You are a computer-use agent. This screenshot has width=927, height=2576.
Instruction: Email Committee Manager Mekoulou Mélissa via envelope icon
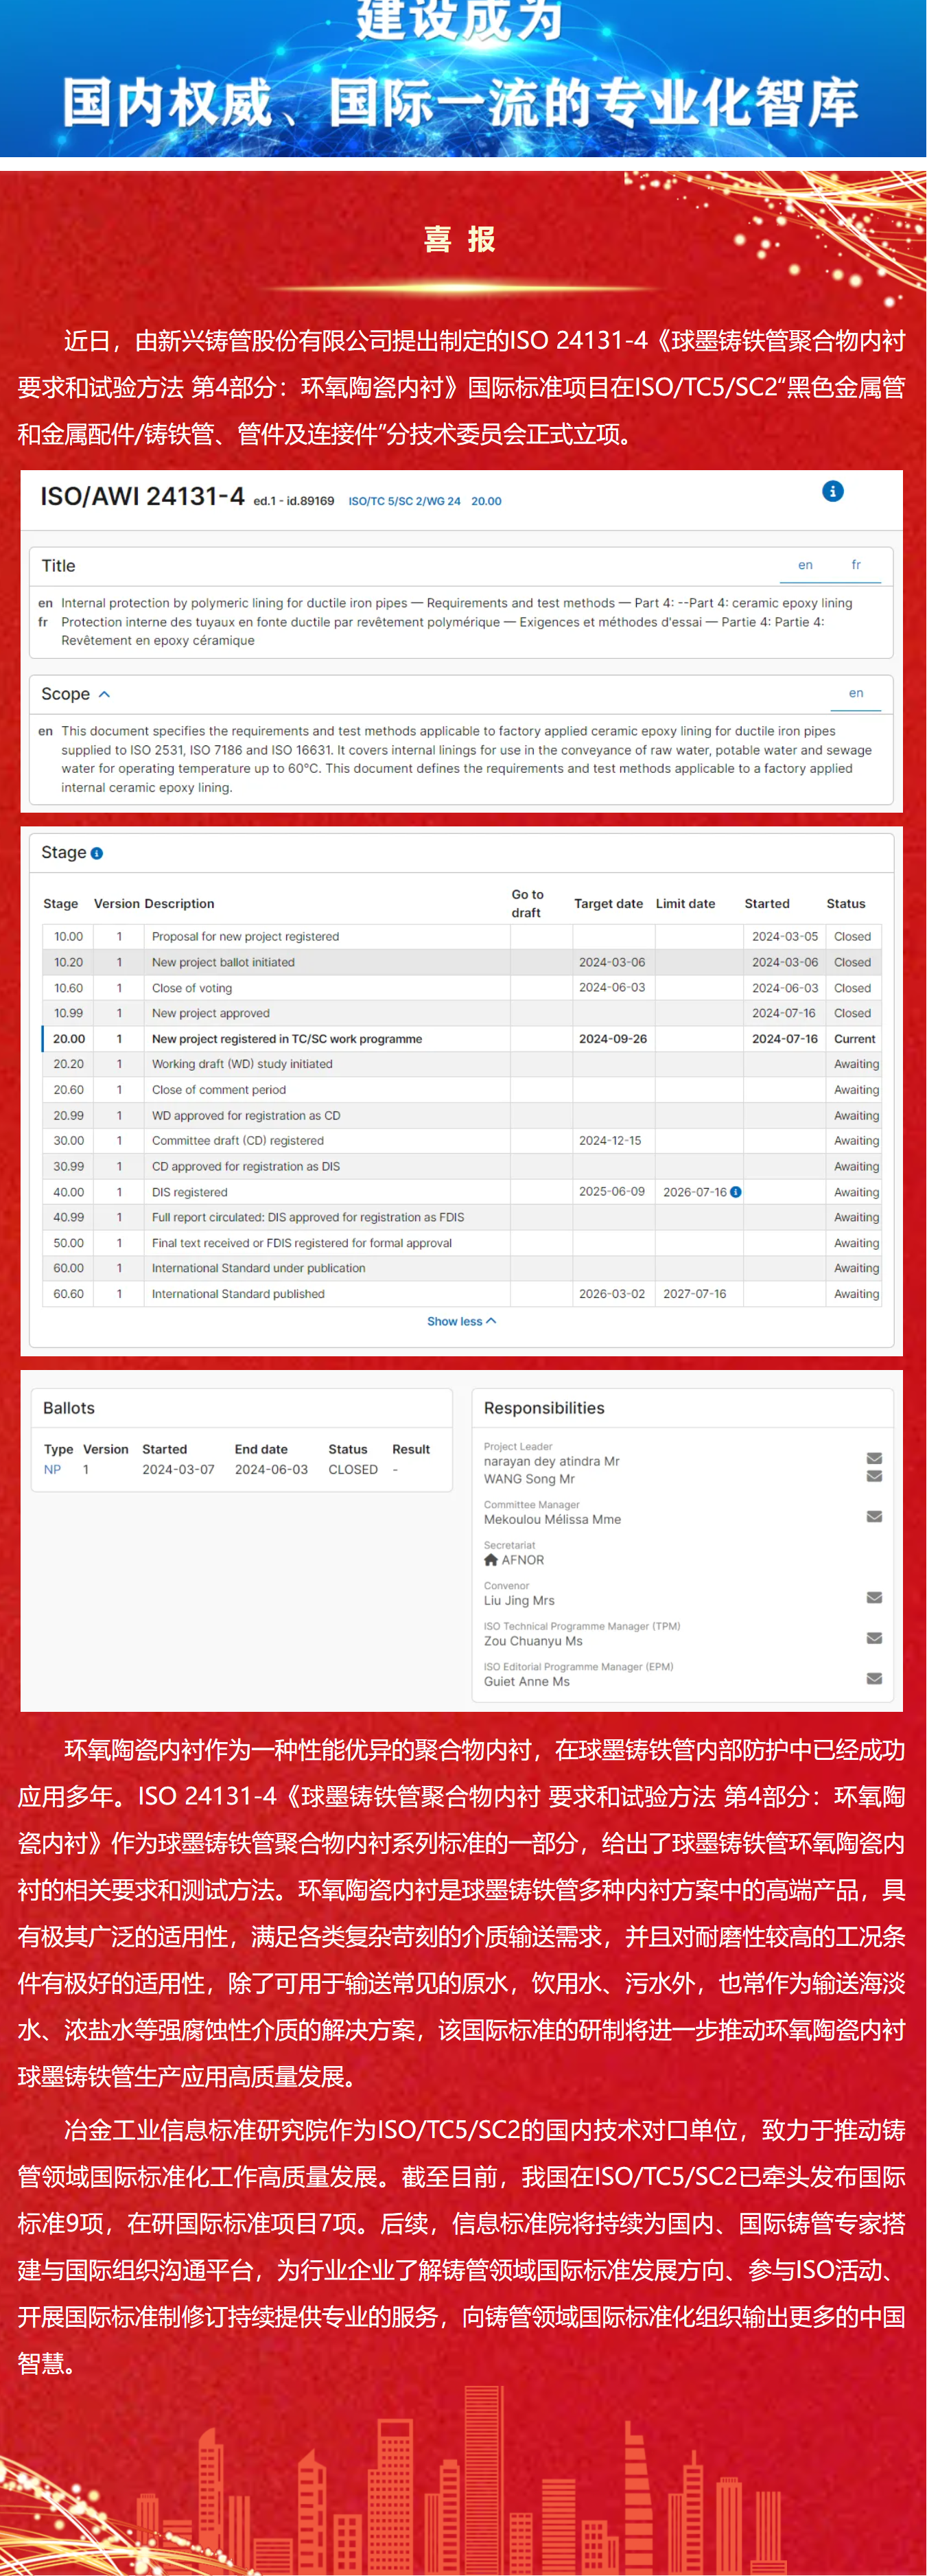(874, 1517)
